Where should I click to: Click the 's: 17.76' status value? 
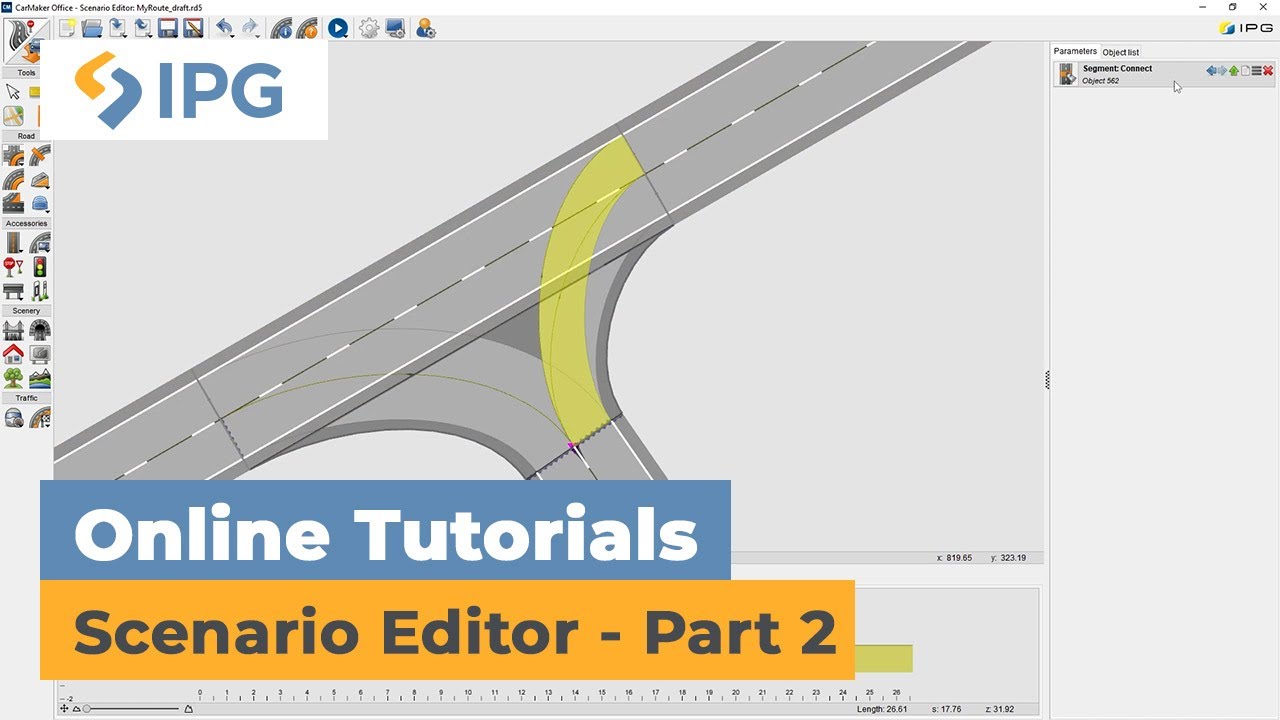click(x=947, y=709)
